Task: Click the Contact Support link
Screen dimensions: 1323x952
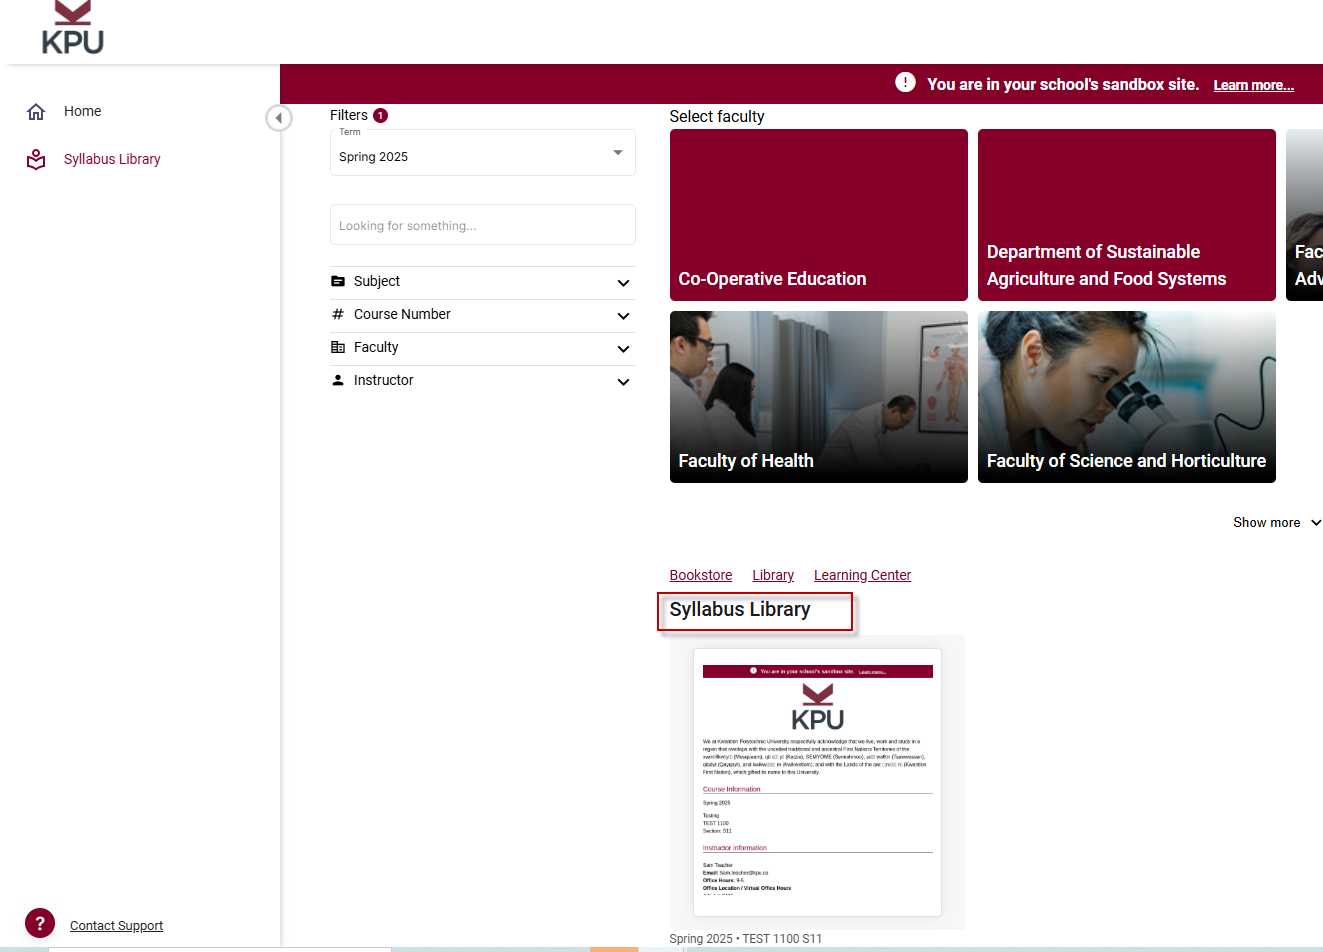Action: tap(116, 925)
